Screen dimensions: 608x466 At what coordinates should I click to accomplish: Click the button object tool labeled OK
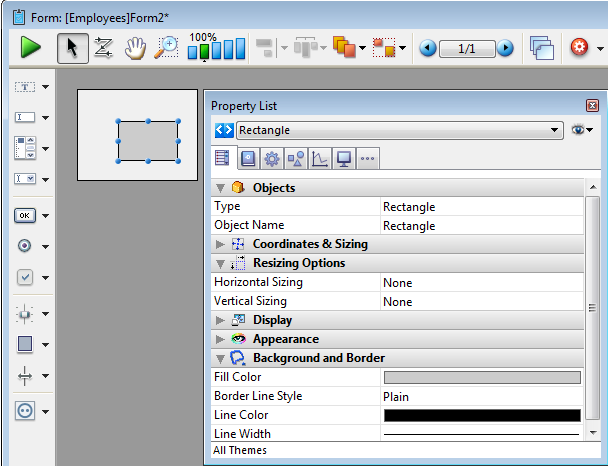(25, 214)
